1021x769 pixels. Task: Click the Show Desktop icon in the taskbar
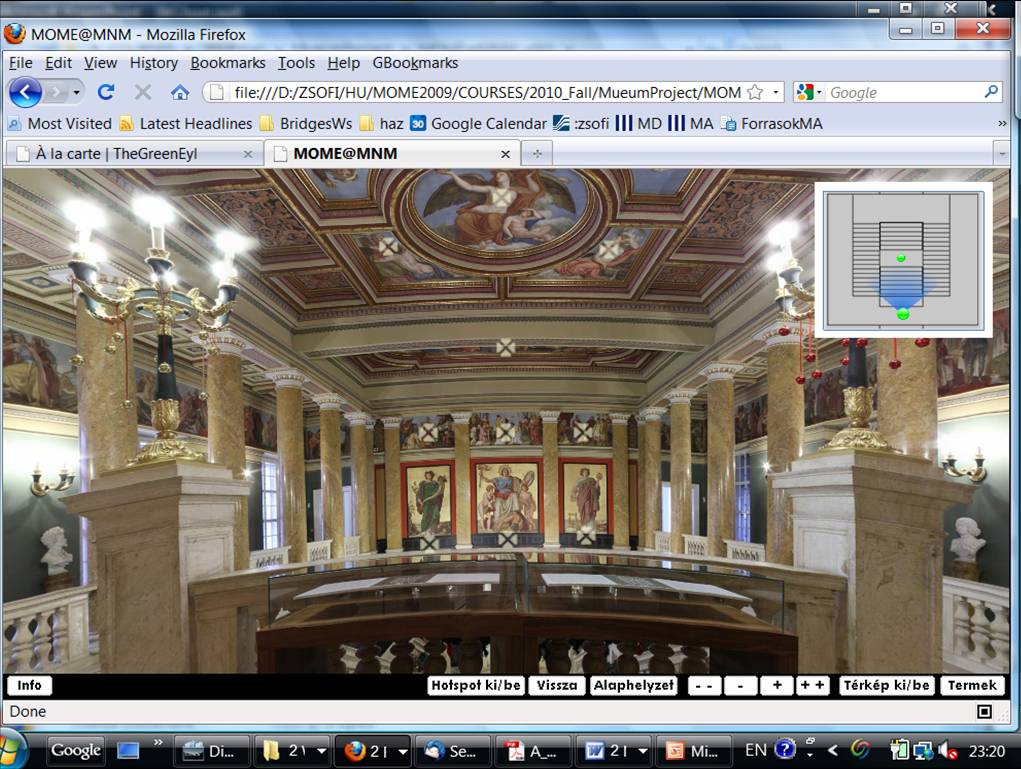[128, 751]
